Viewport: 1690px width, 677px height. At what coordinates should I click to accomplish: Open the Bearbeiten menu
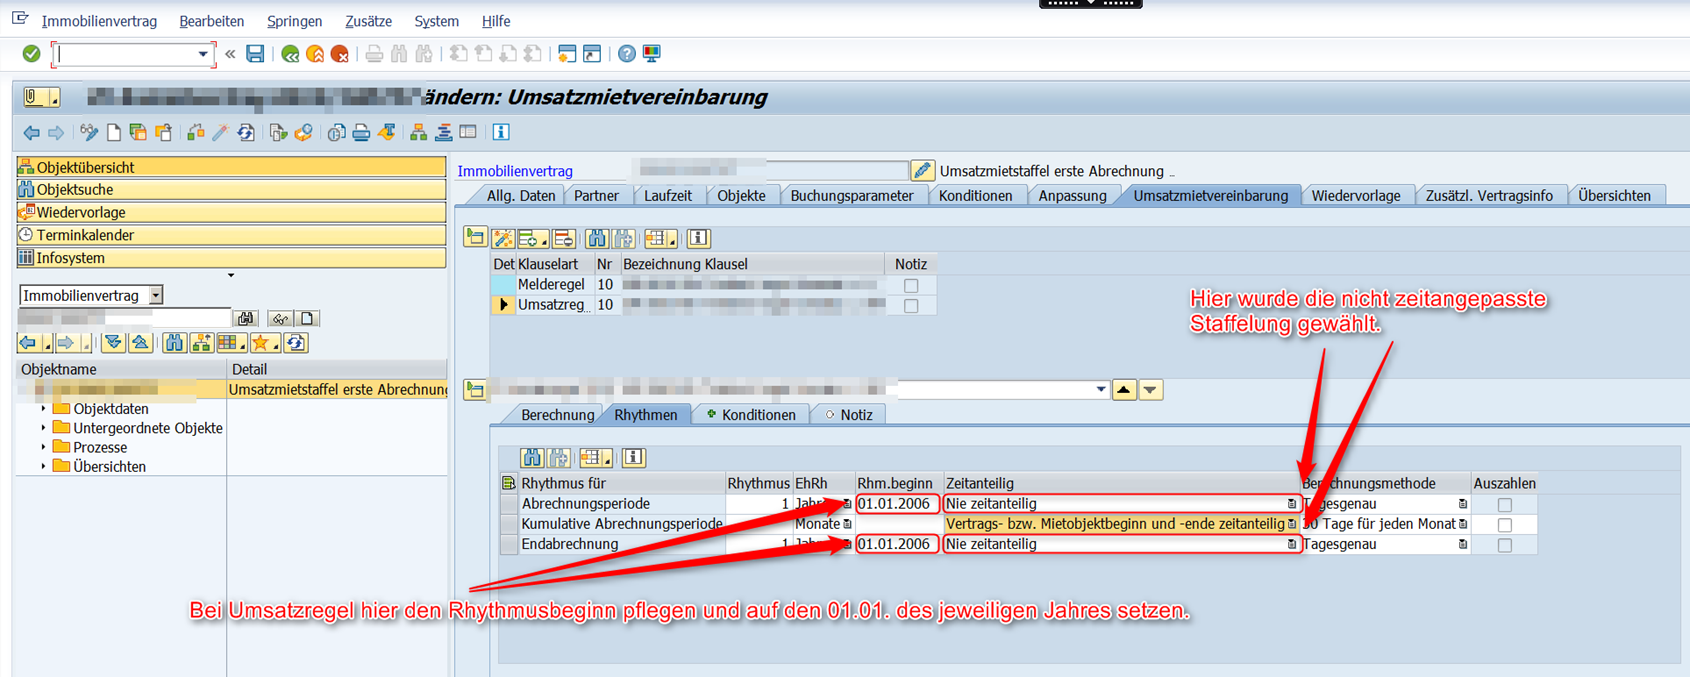coord(211,21)
